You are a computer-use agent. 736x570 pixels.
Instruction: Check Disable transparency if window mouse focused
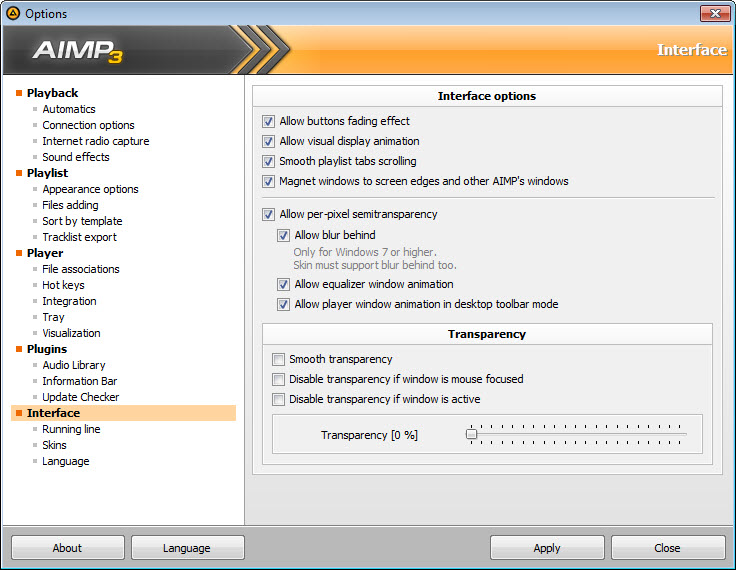[x=278, y=379]
